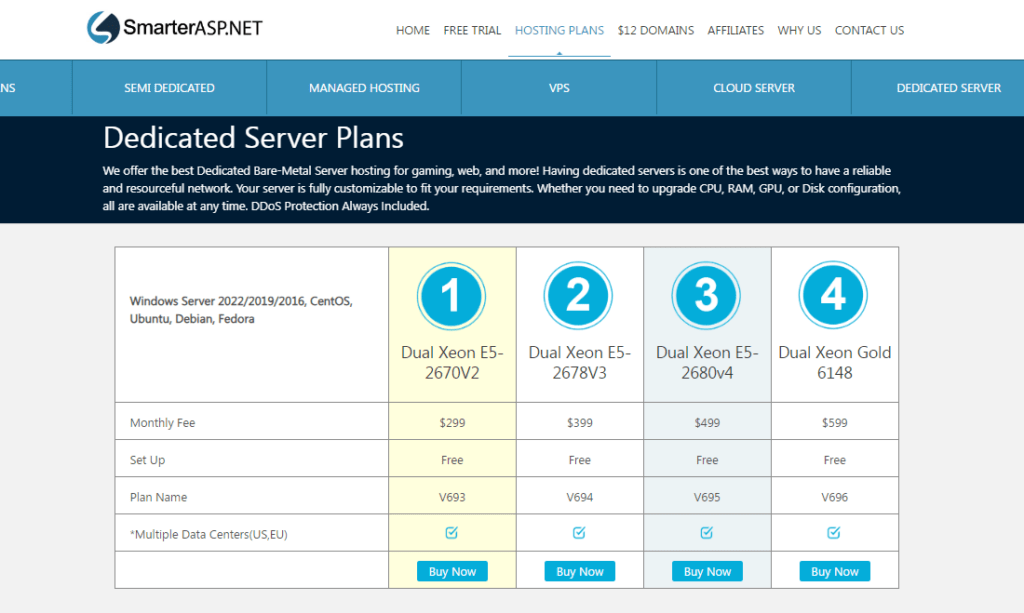Toggle data centers checkmark for plan V693

click(452, 533)
